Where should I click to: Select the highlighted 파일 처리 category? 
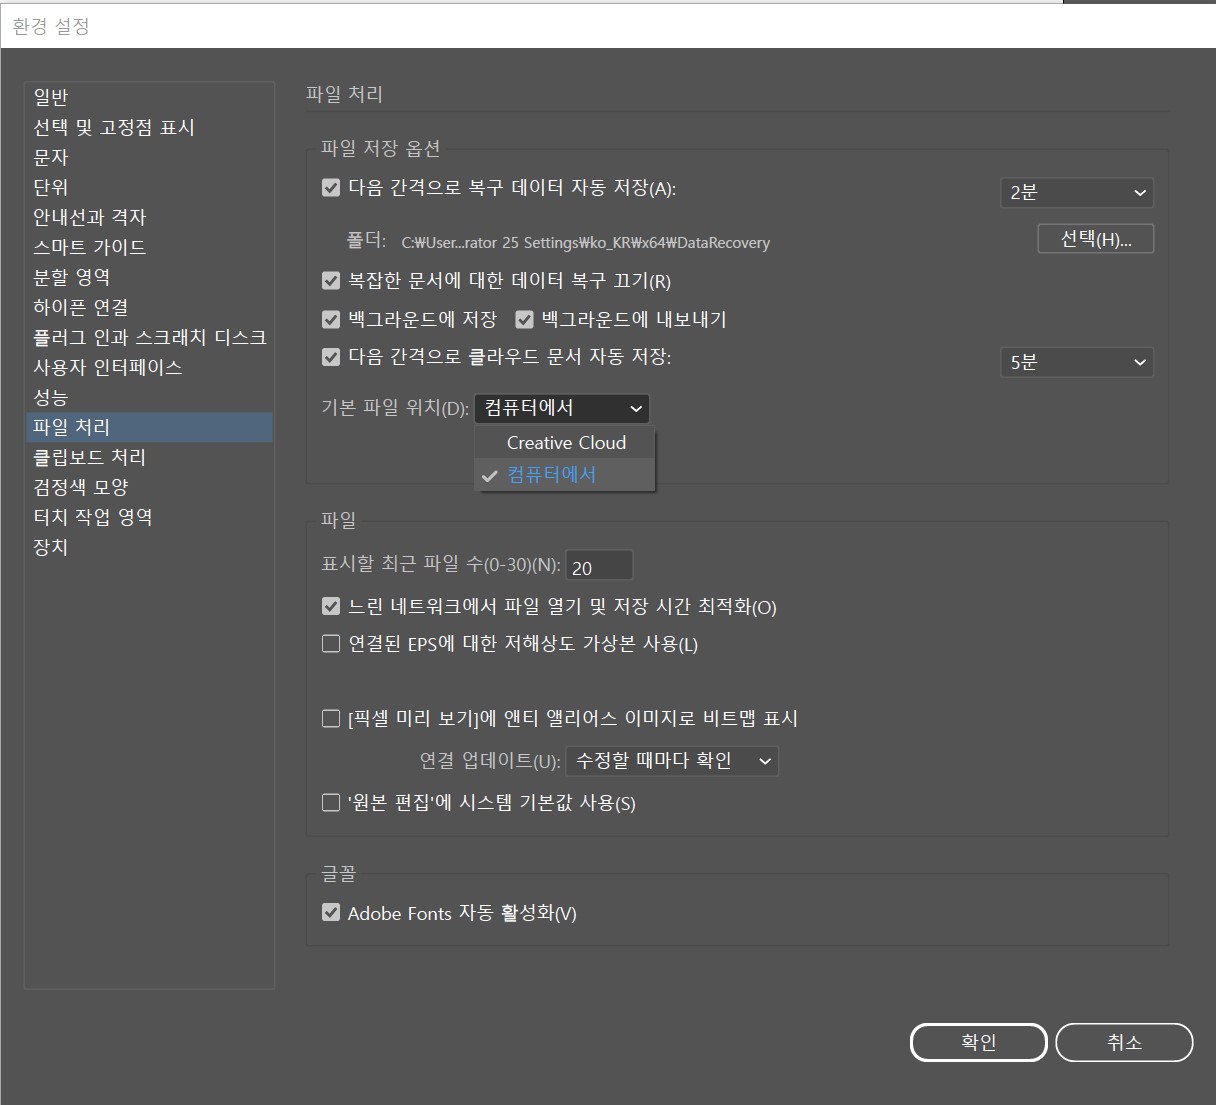(x=150, y=427)
